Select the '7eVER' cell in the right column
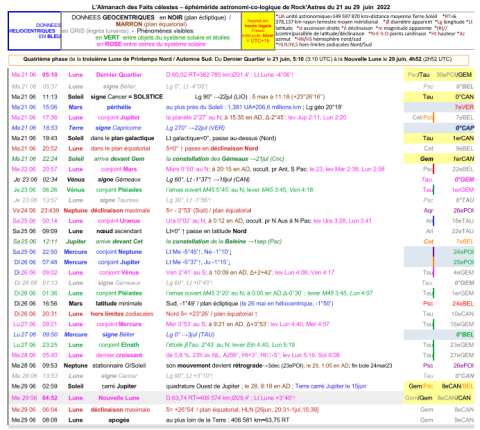The image size is (480, 430). (x=464, y=107)
